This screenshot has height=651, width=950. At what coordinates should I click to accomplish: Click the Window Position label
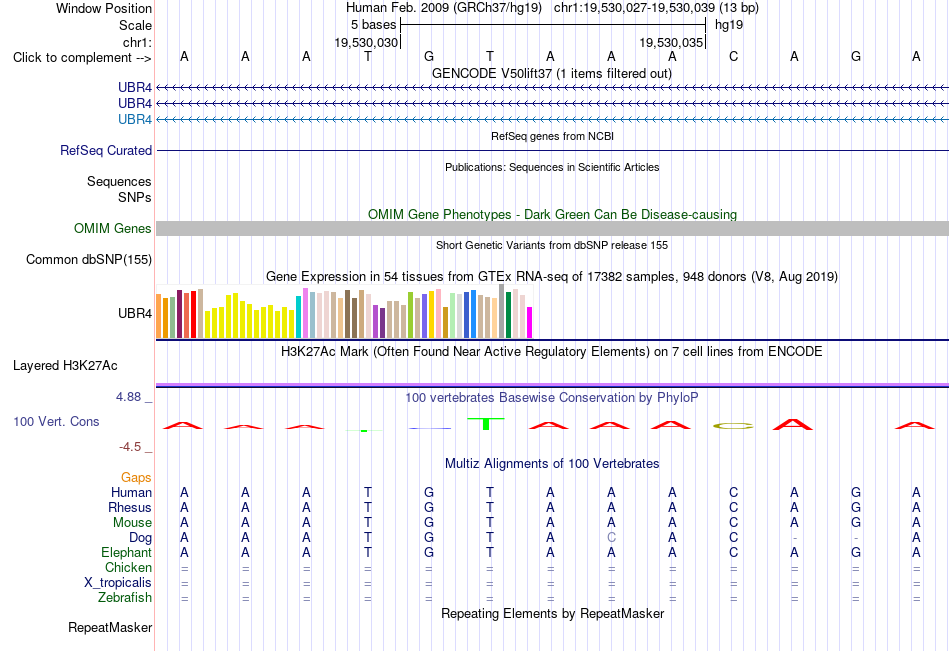coord(104,8)
